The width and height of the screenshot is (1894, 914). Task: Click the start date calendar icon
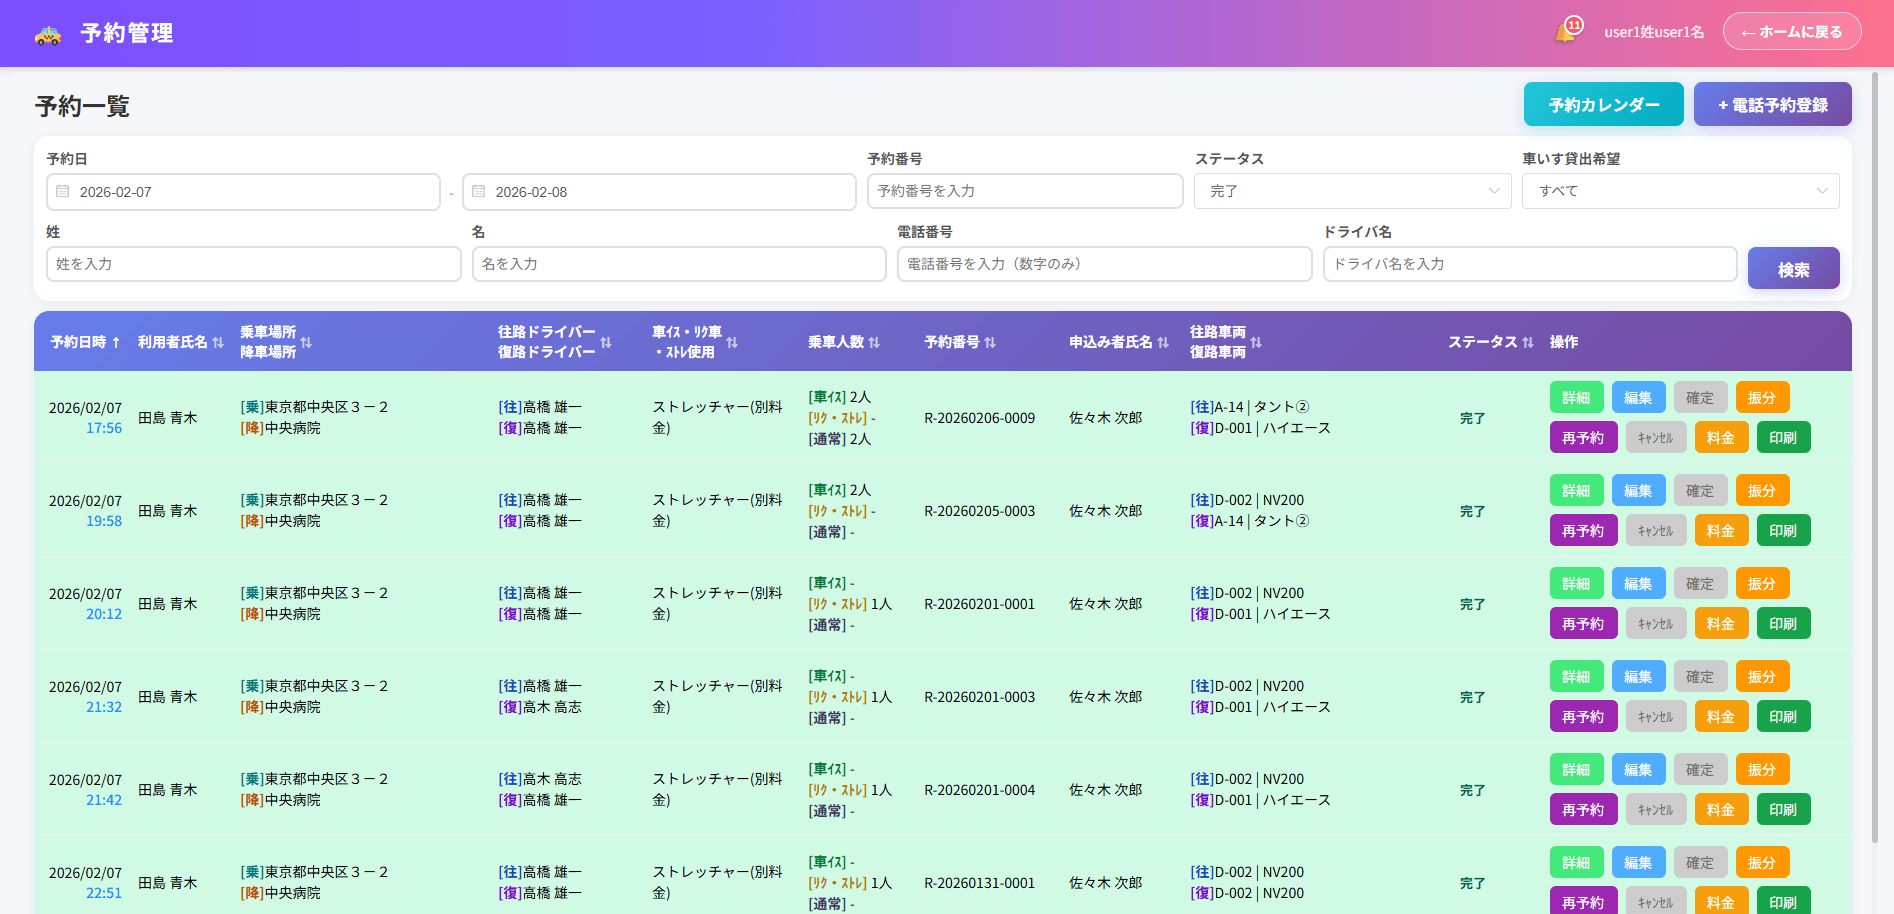[63, 191]
